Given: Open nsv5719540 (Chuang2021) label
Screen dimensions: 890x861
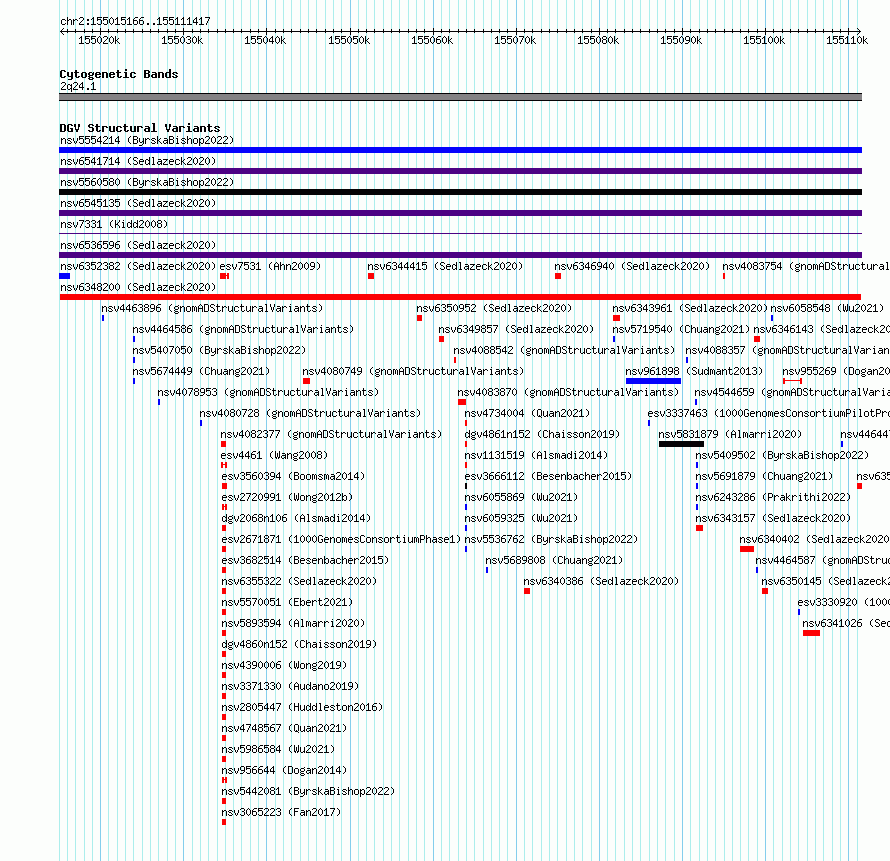Looking at the screenshot, I should [x=681, y=329].
